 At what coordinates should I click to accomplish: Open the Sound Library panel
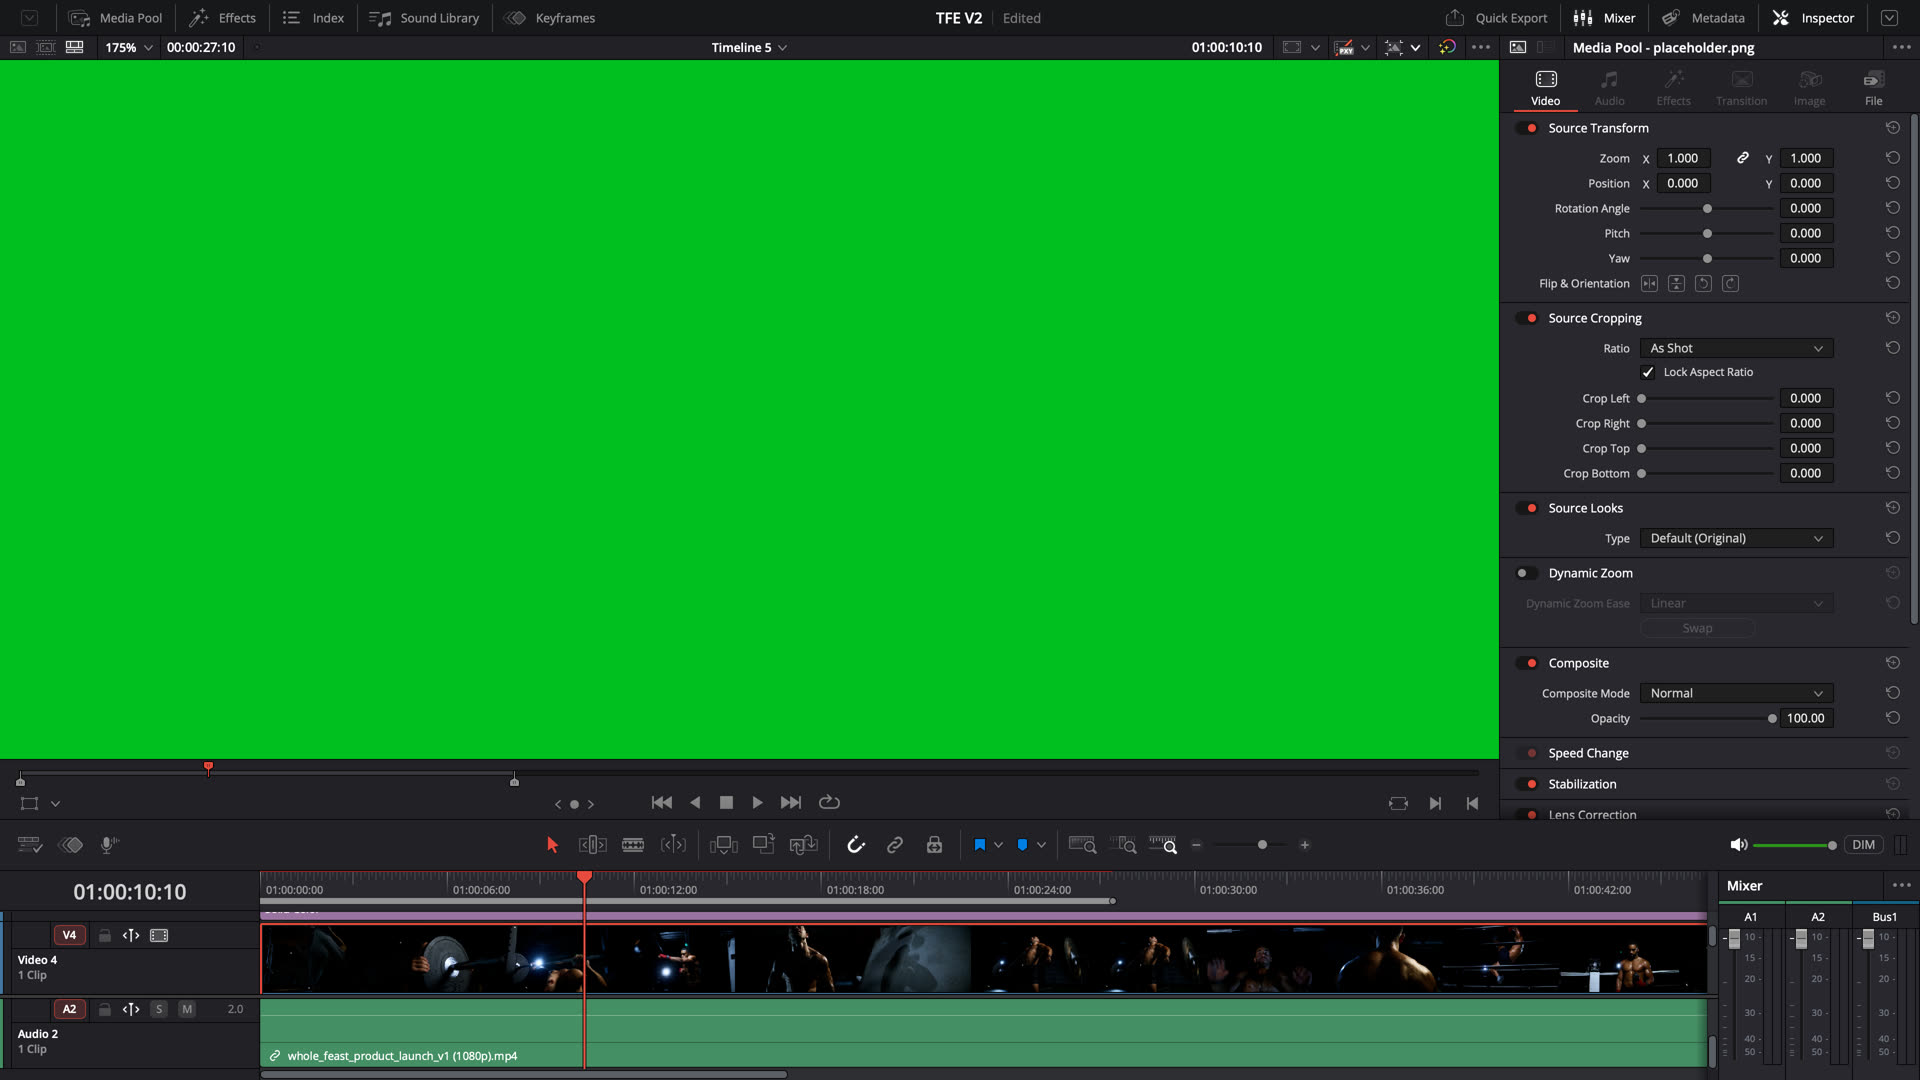424,18
